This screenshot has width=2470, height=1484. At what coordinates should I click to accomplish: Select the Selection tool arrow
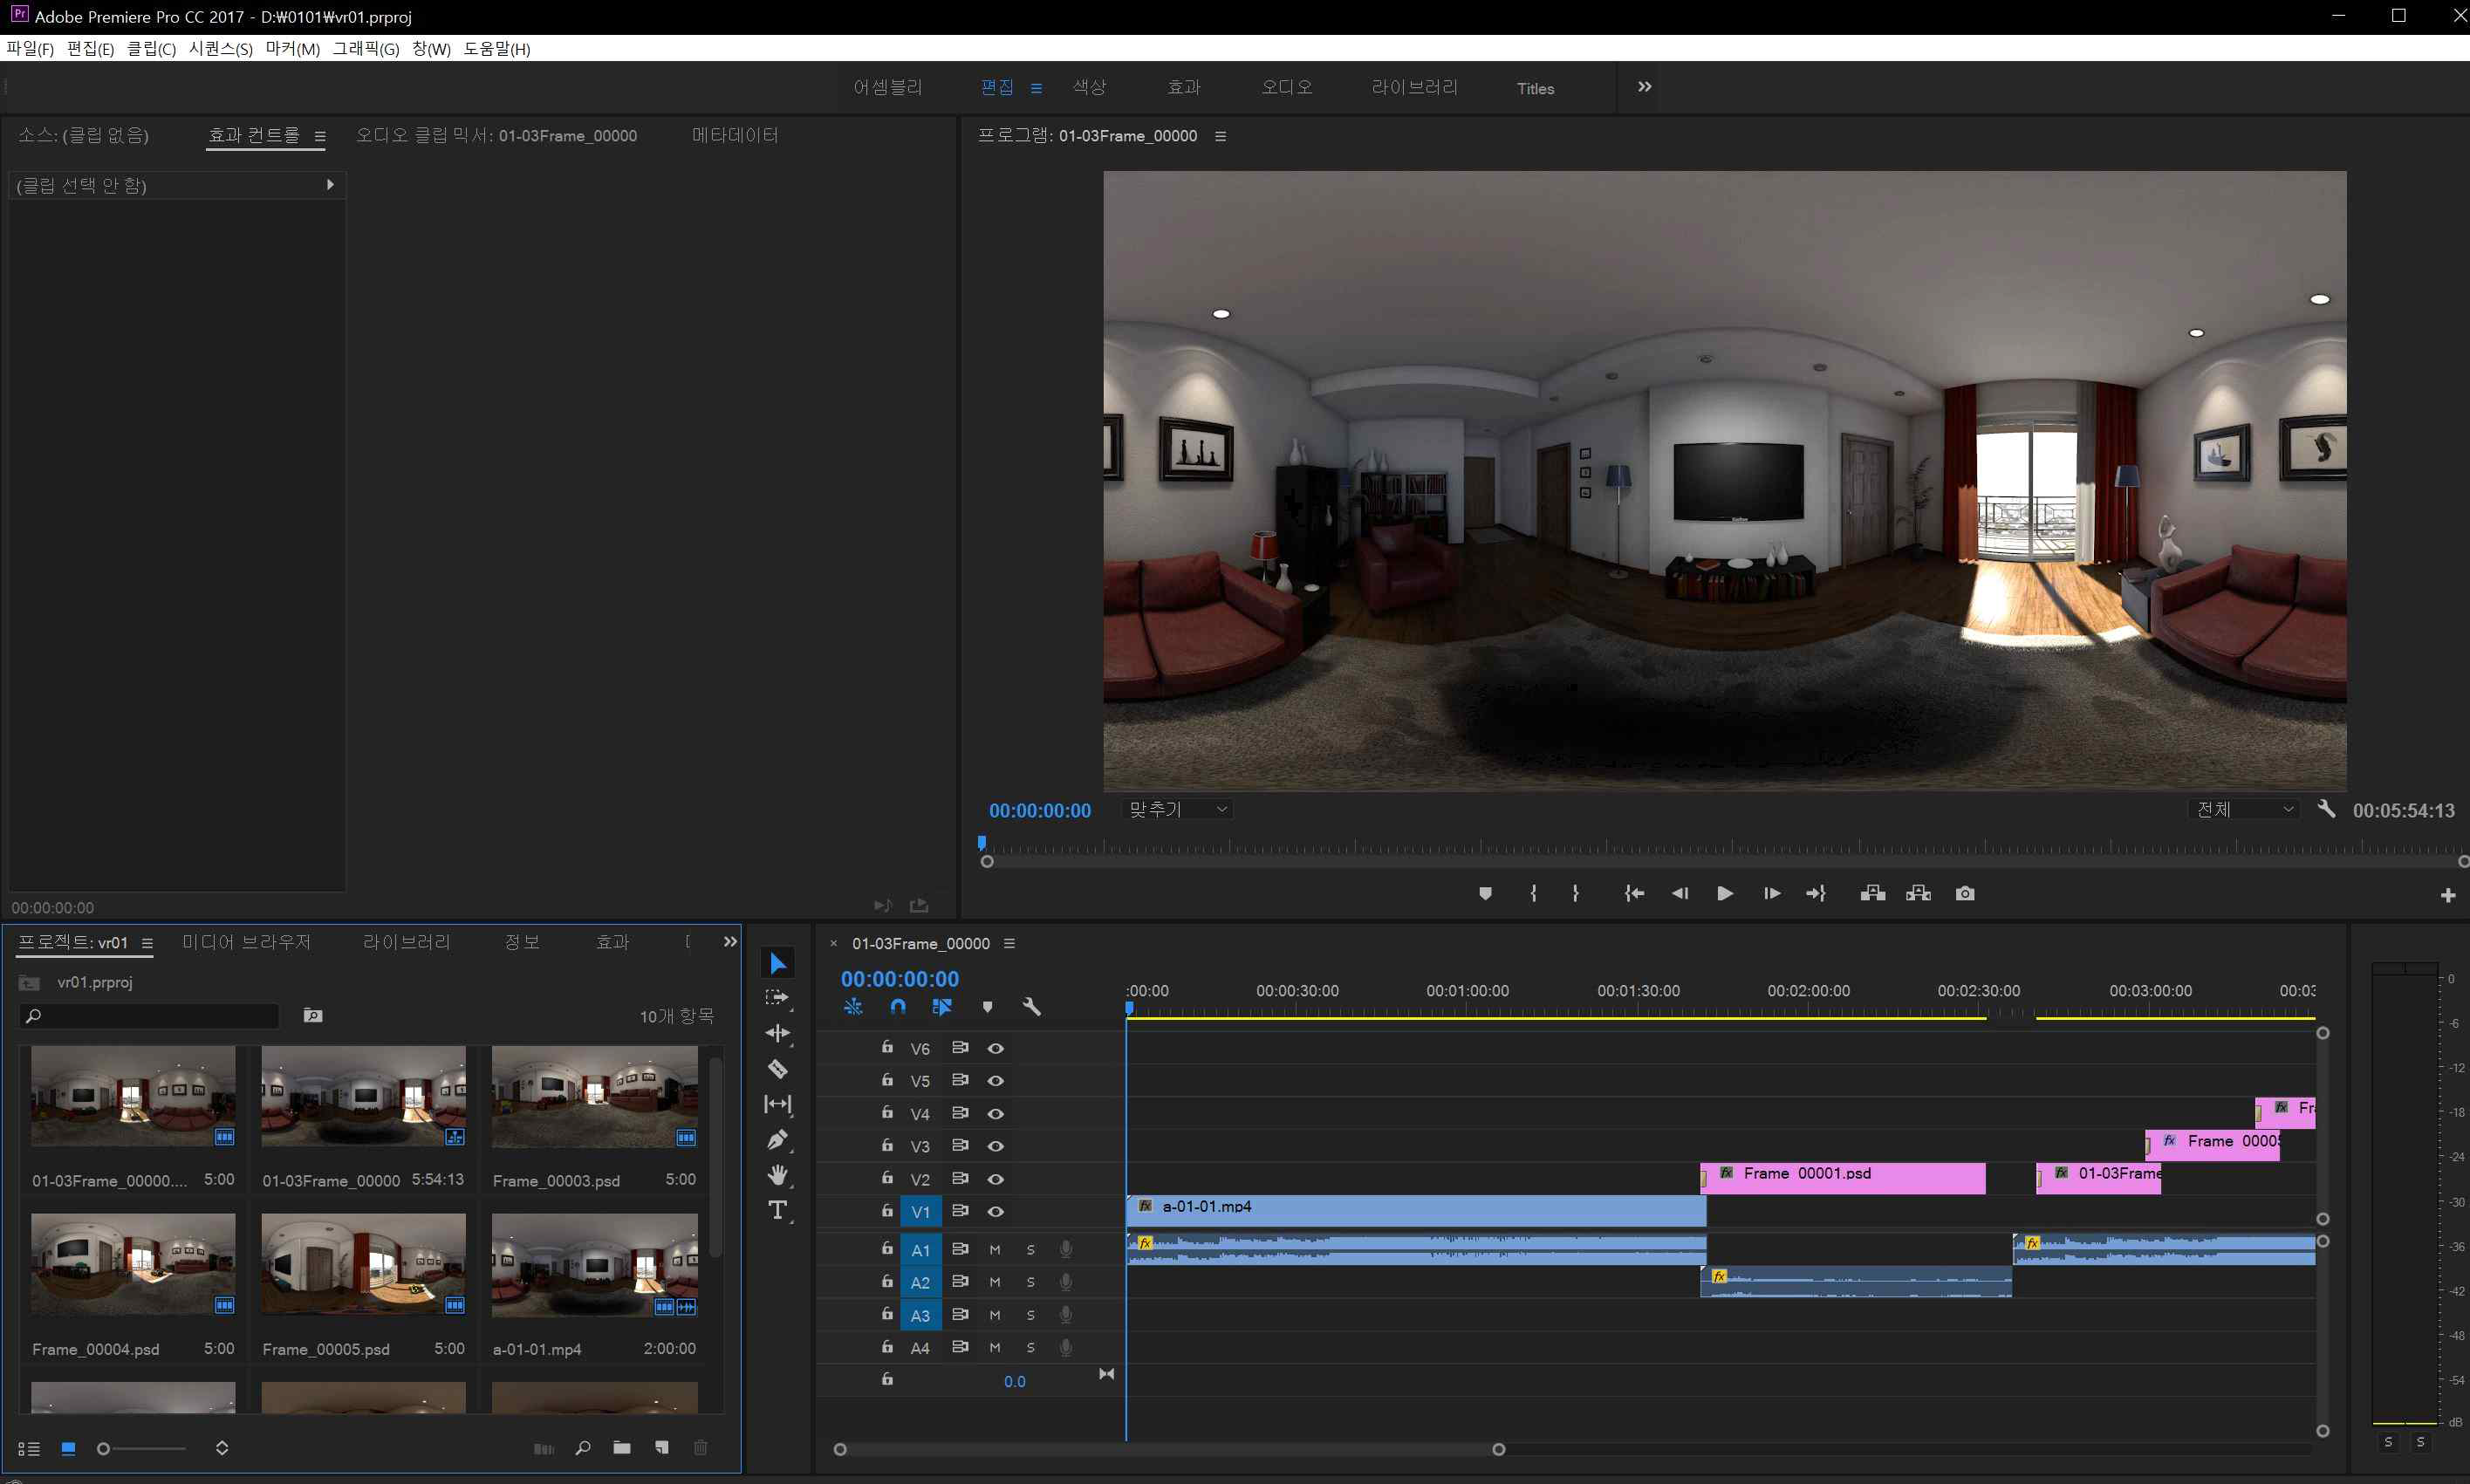coord(778,963)
